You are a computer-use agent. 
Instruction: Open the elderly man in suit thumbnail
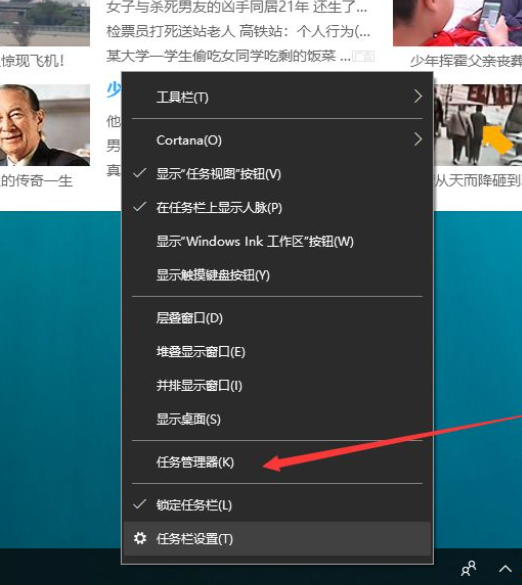[45, 125]
